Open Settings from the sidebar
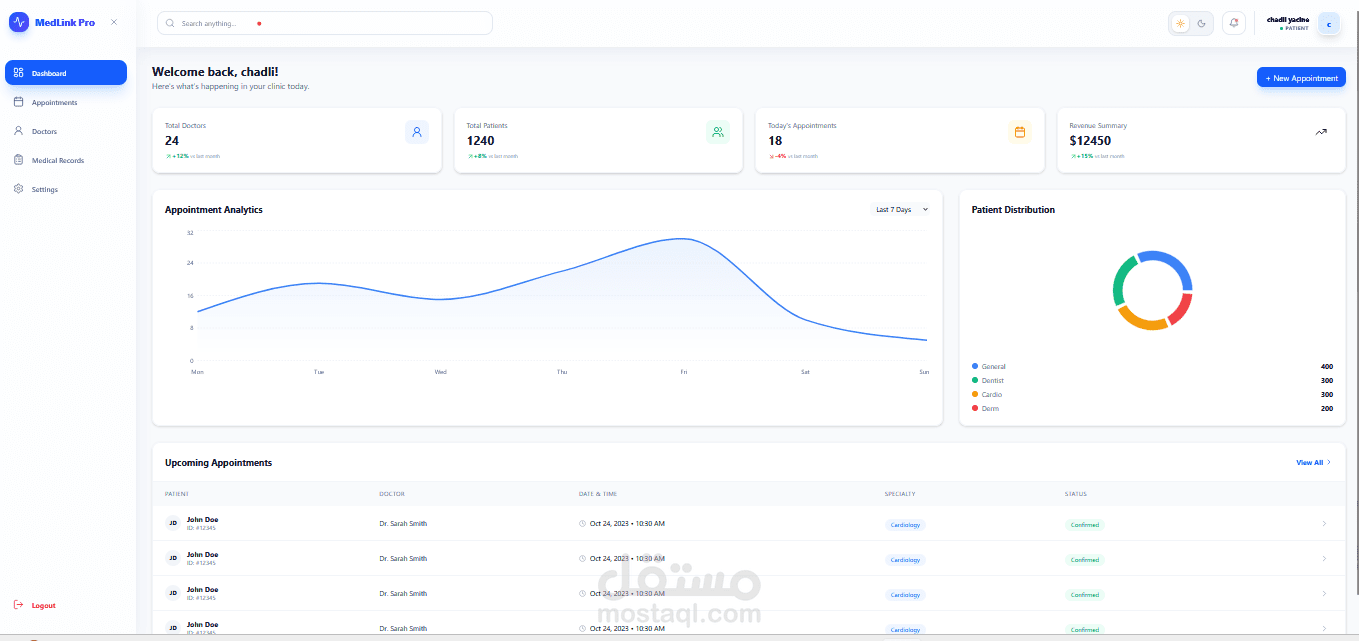Viewport: 1359px width, 641px height. [66, 189]
